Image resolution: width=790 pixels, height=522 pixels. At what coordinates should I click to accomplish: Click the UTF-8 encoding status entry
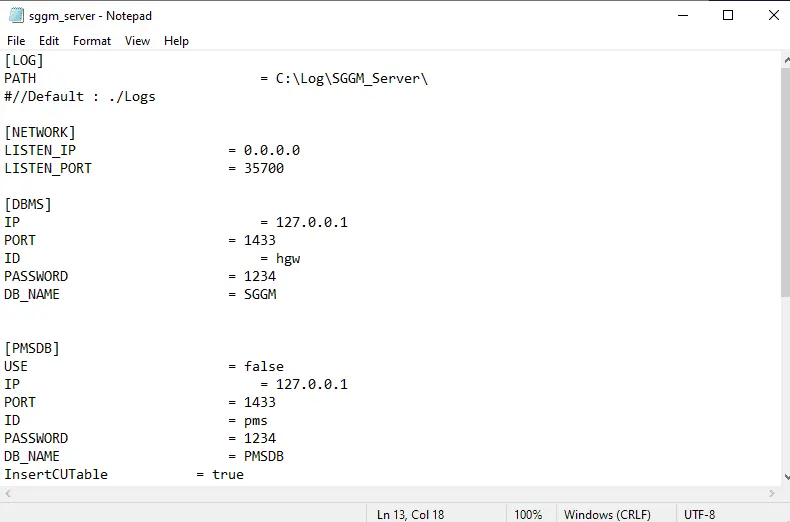(699, 514)
